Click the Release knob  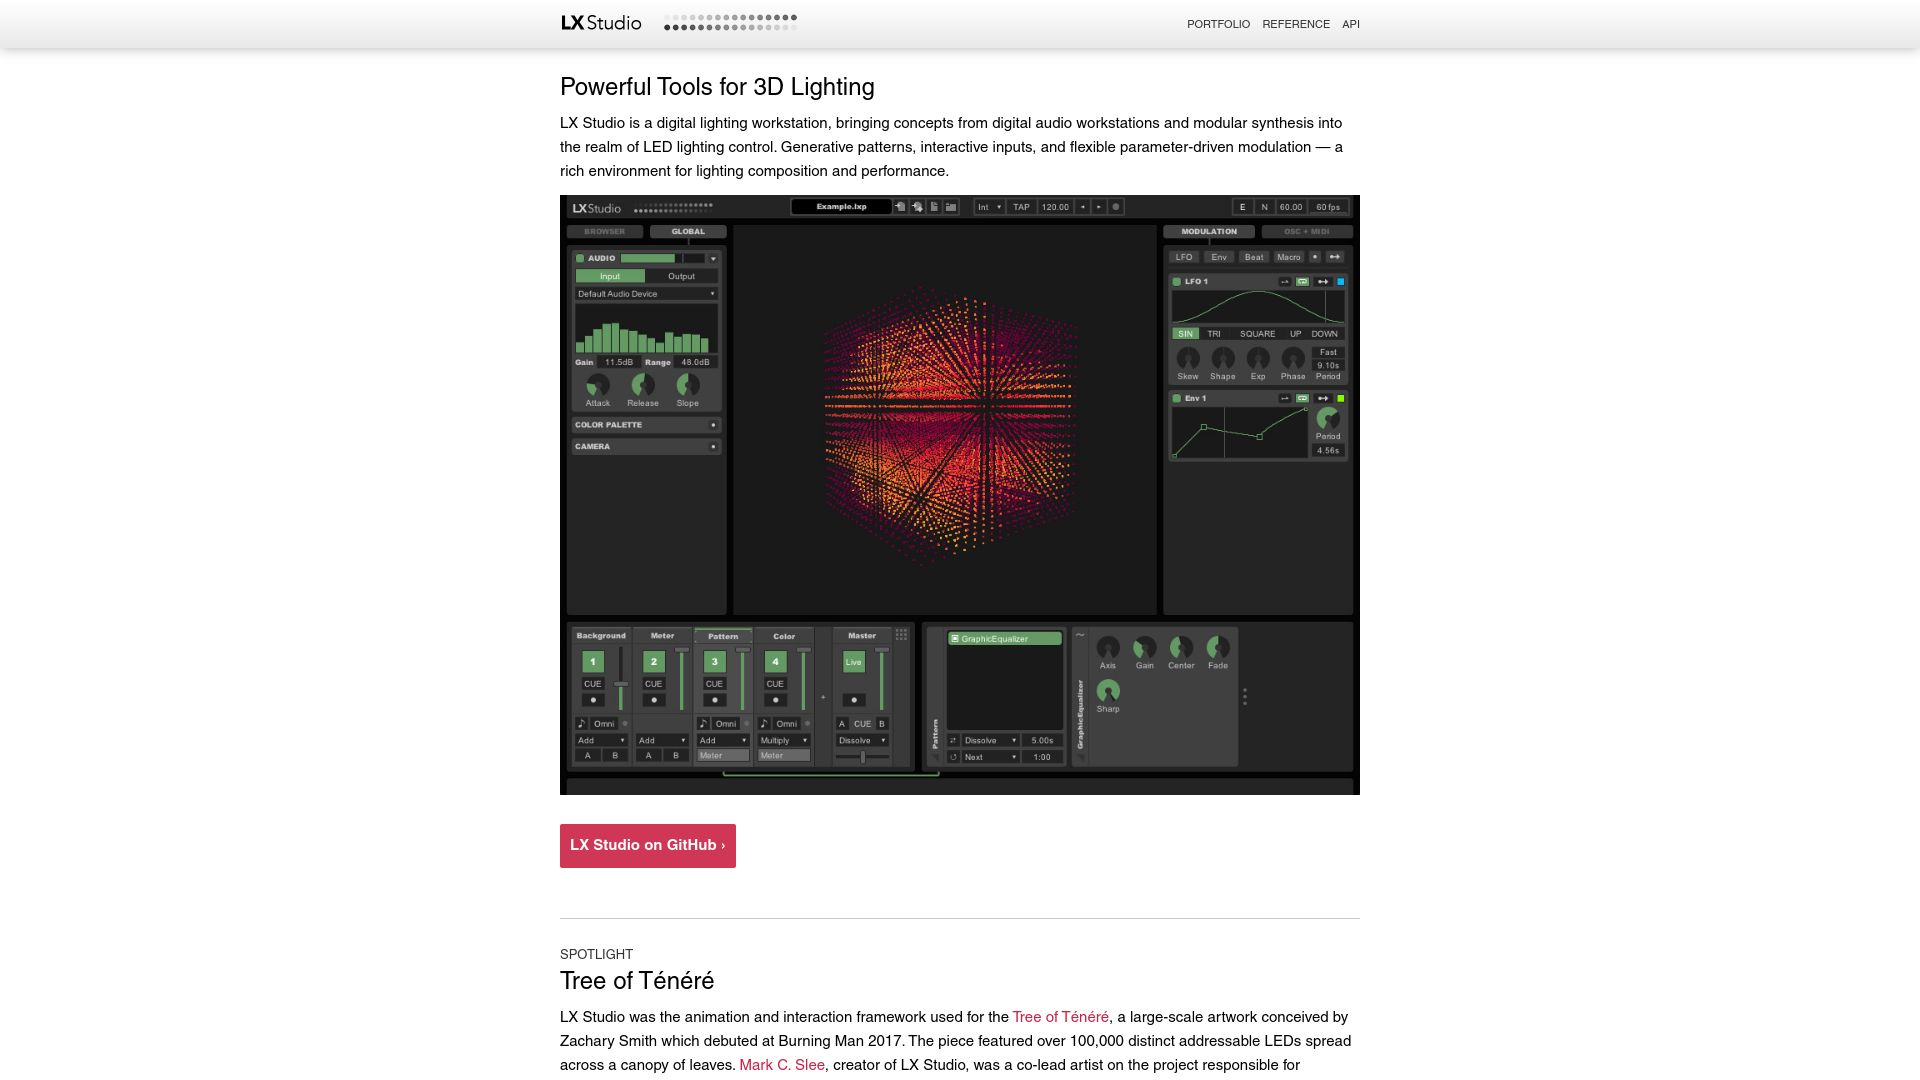[x=643, y=385]
